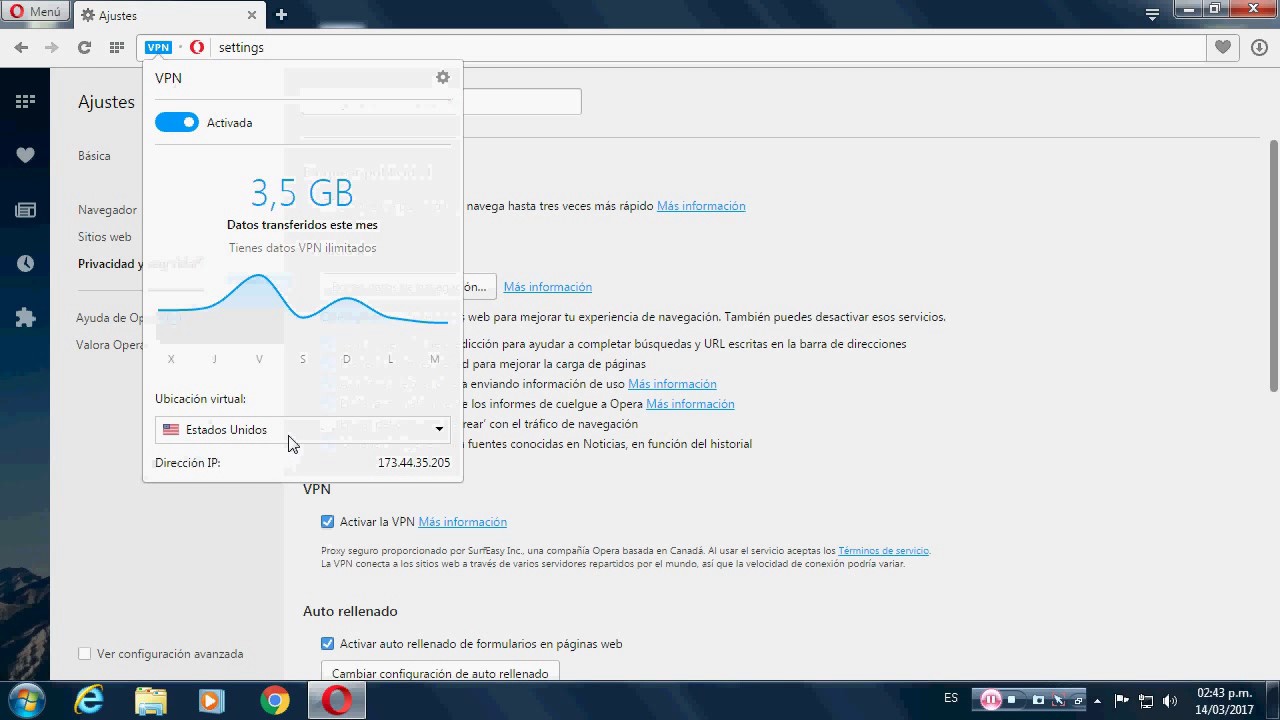Open the volume speaker icon

[x=1170, y=700]
